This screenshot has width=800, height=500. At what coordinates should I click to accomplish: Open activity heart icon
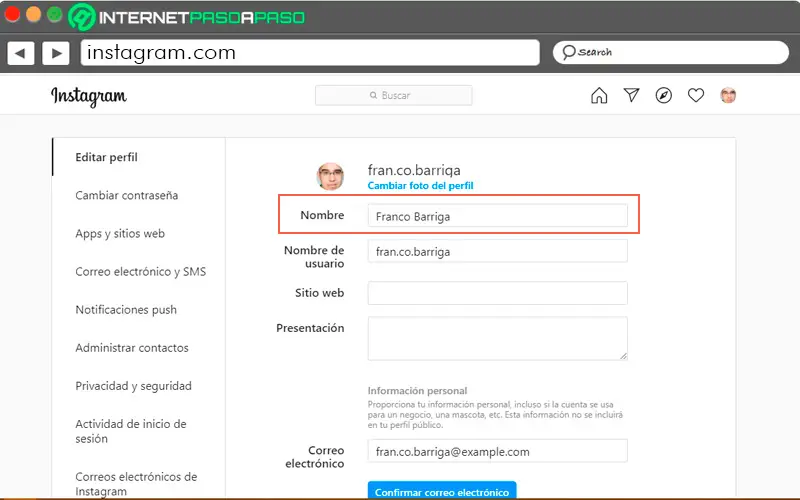tap(695, 95)
